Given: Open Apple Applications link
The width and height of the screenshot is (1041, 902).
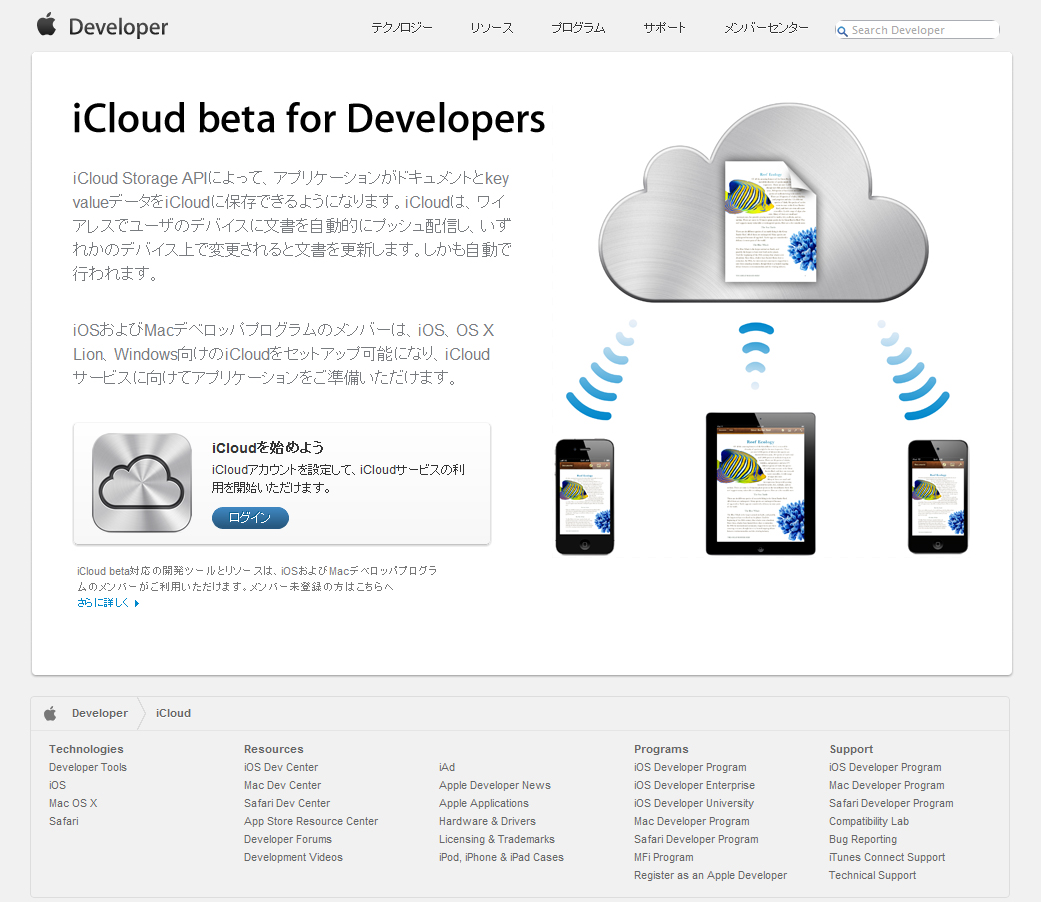Looking at the screenshot, I should coord(484,803).
